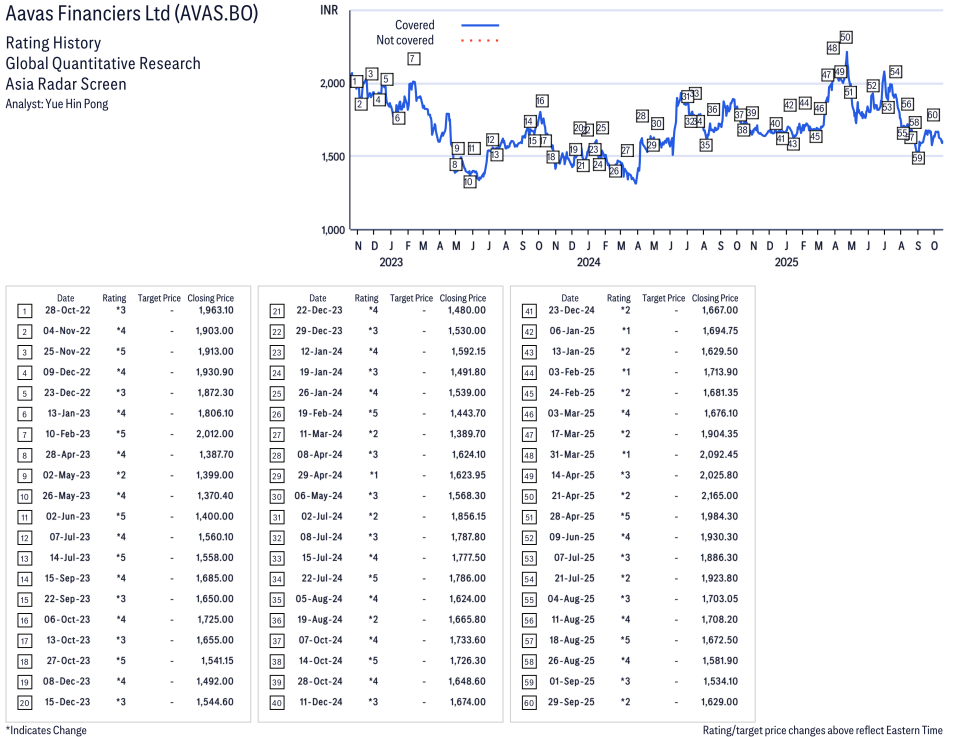Click the analyst name Yue Hin Pong
Viewport: 954px width, 737px height.
click(x=76, y=103)
